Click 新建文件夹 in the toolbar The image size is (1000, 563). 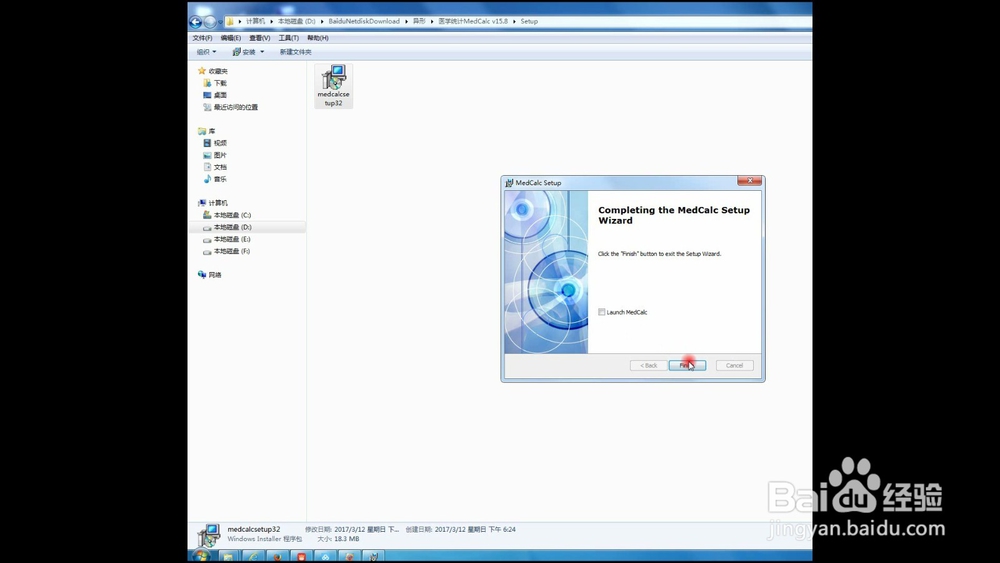tap(295, 52)
